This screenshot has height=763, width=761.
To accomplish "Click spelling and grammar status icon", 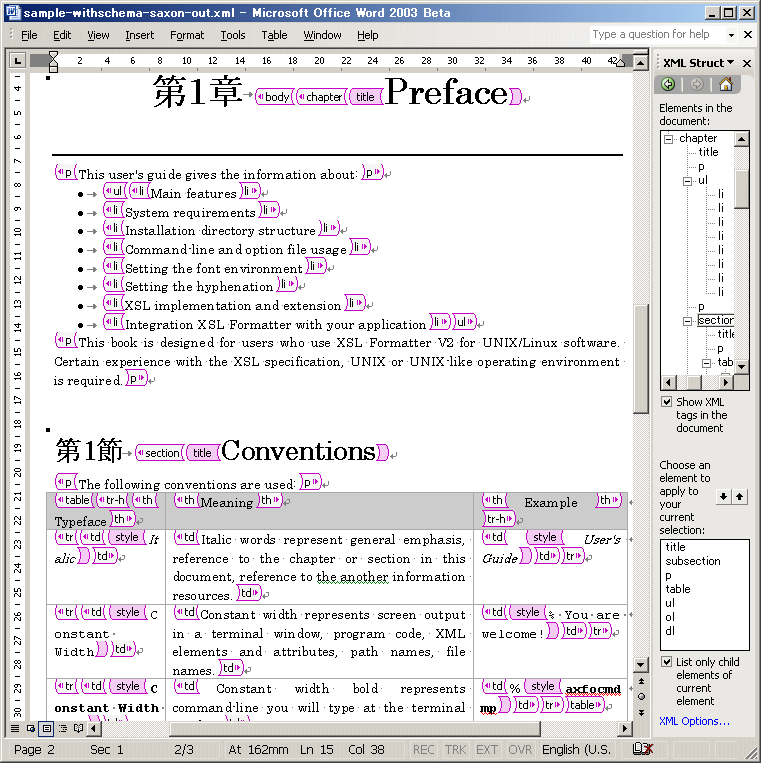I will [x=642, y=749].
